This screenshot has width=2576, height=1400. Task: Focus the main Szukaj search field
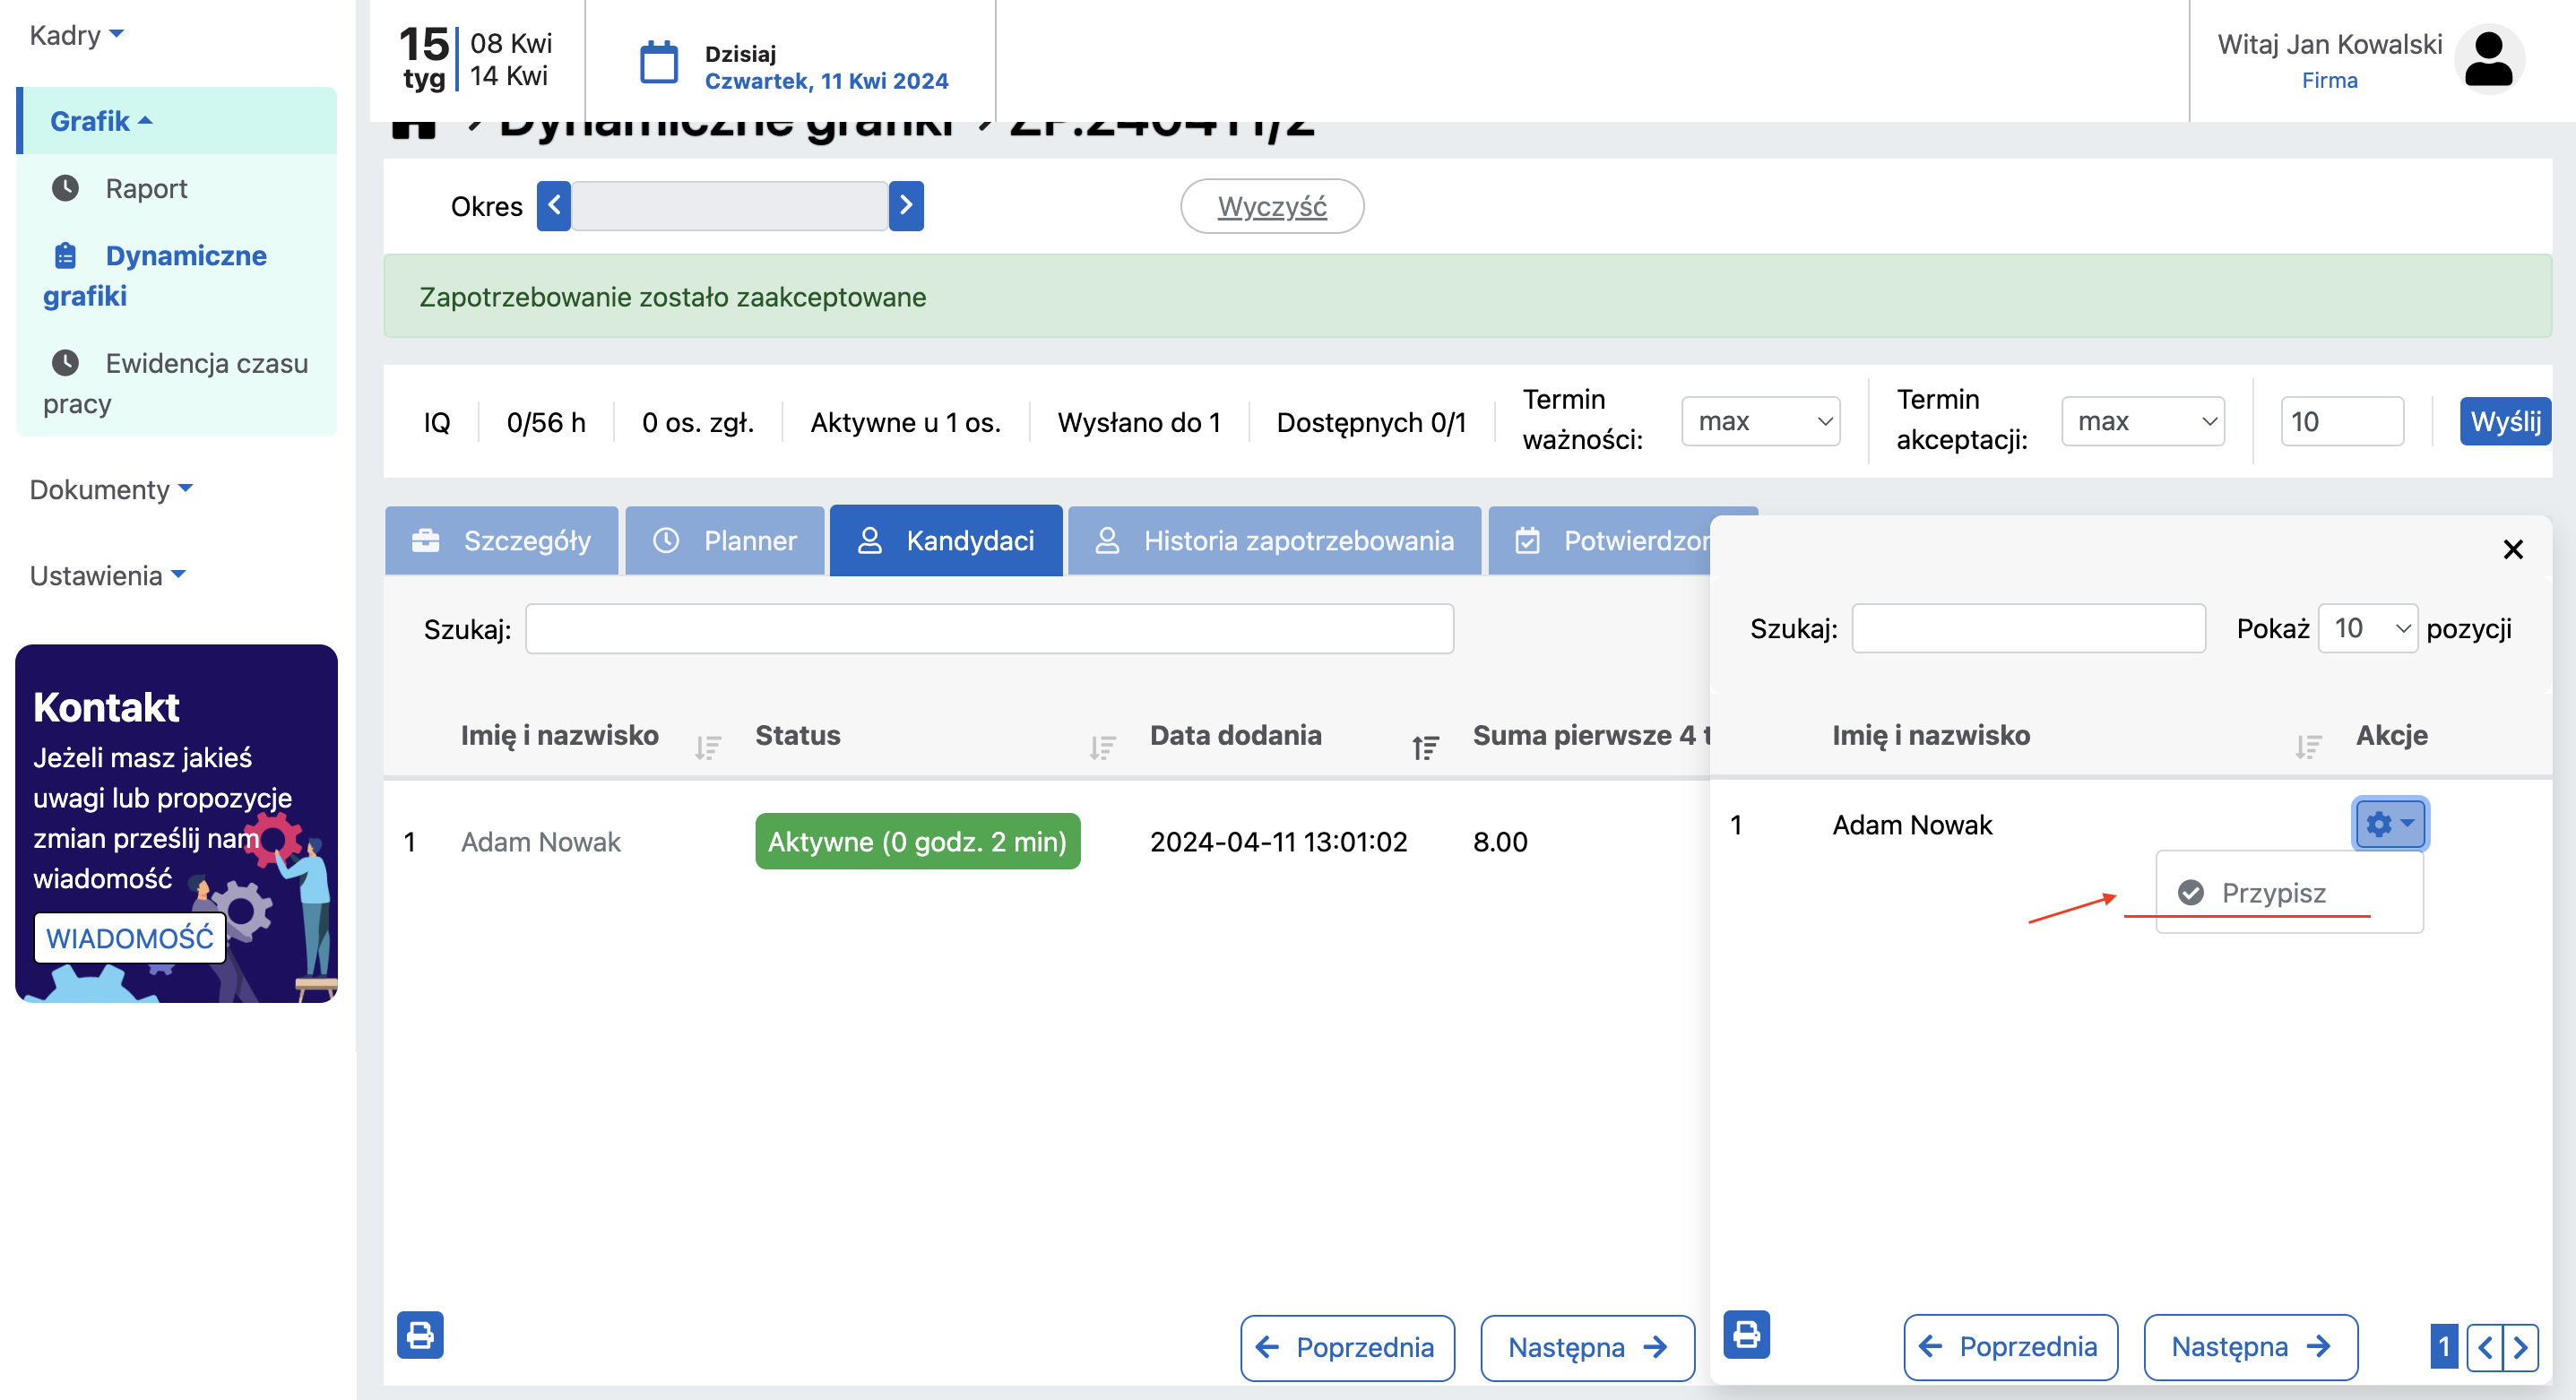click(x=989, y=628)
